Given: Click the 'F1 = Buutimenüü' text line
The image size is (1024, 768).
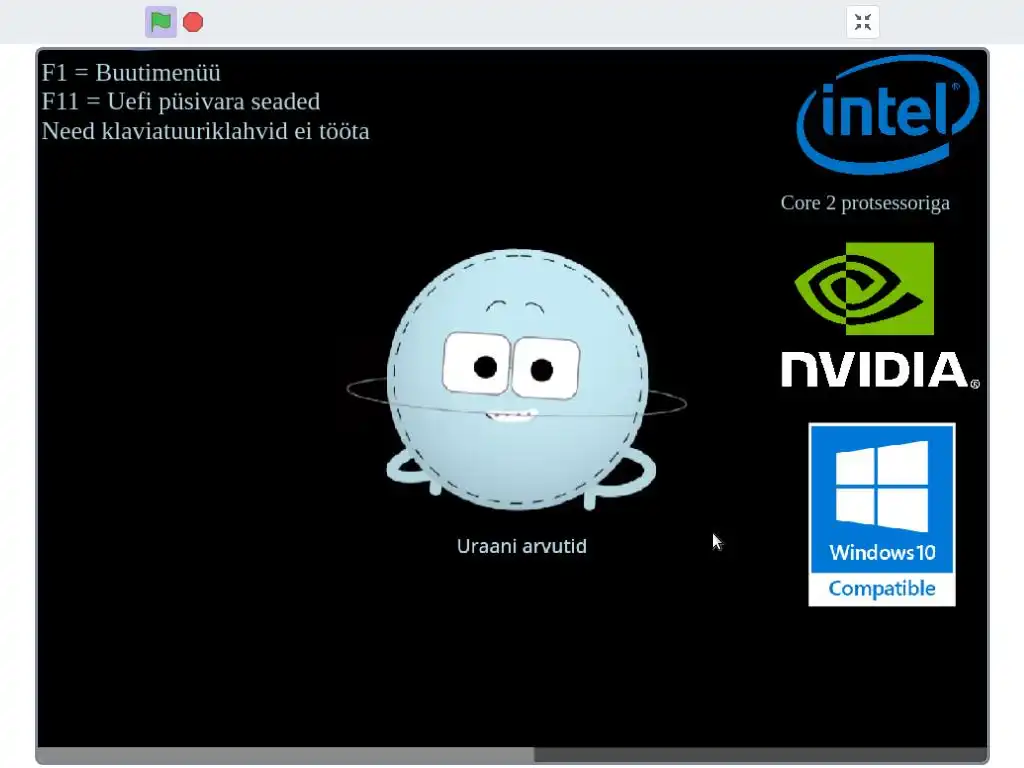Looking at the screenshot, I should tap(131, 72).
